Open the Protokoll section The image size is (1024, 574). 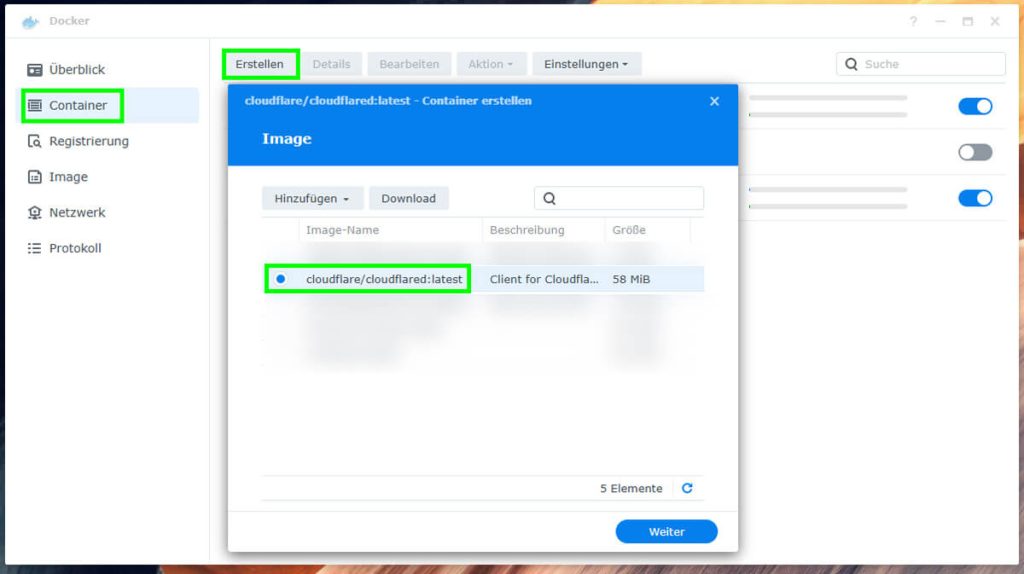pyautogui.click(x=107, y=248)
